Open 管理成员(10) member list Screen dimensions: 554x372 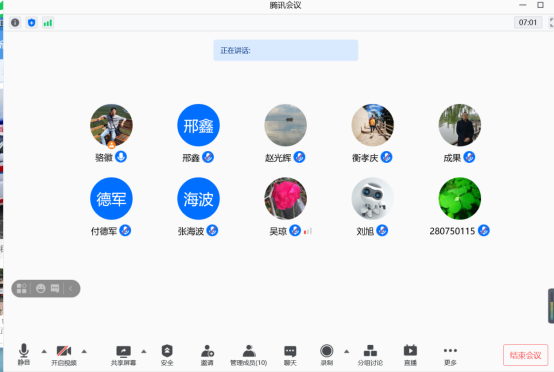(249, 355)
